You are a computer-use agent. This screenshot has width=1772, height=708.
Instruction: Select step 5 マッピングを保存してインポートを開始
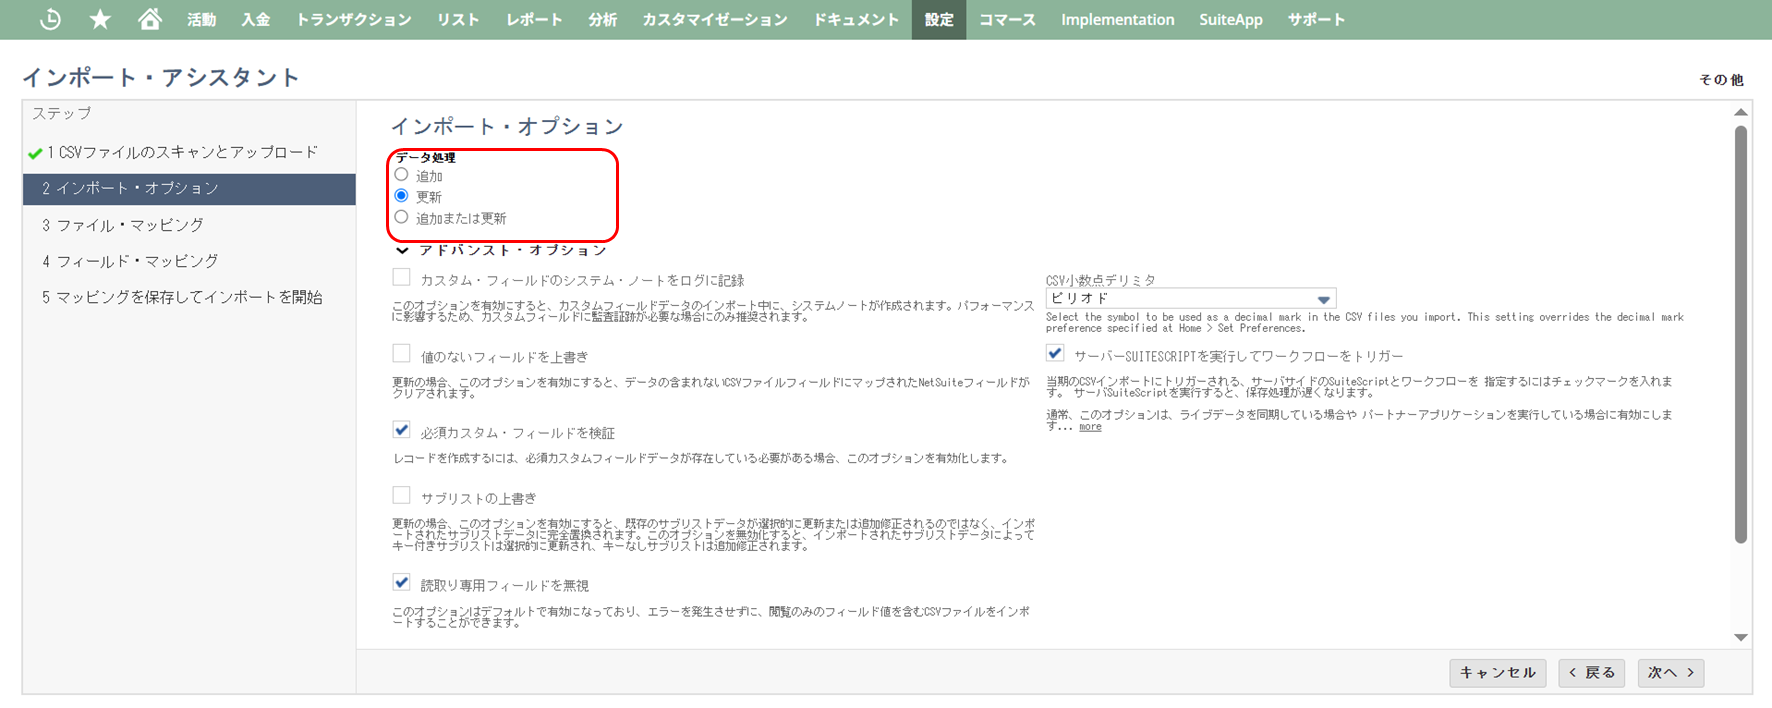(x=182, y=297)
